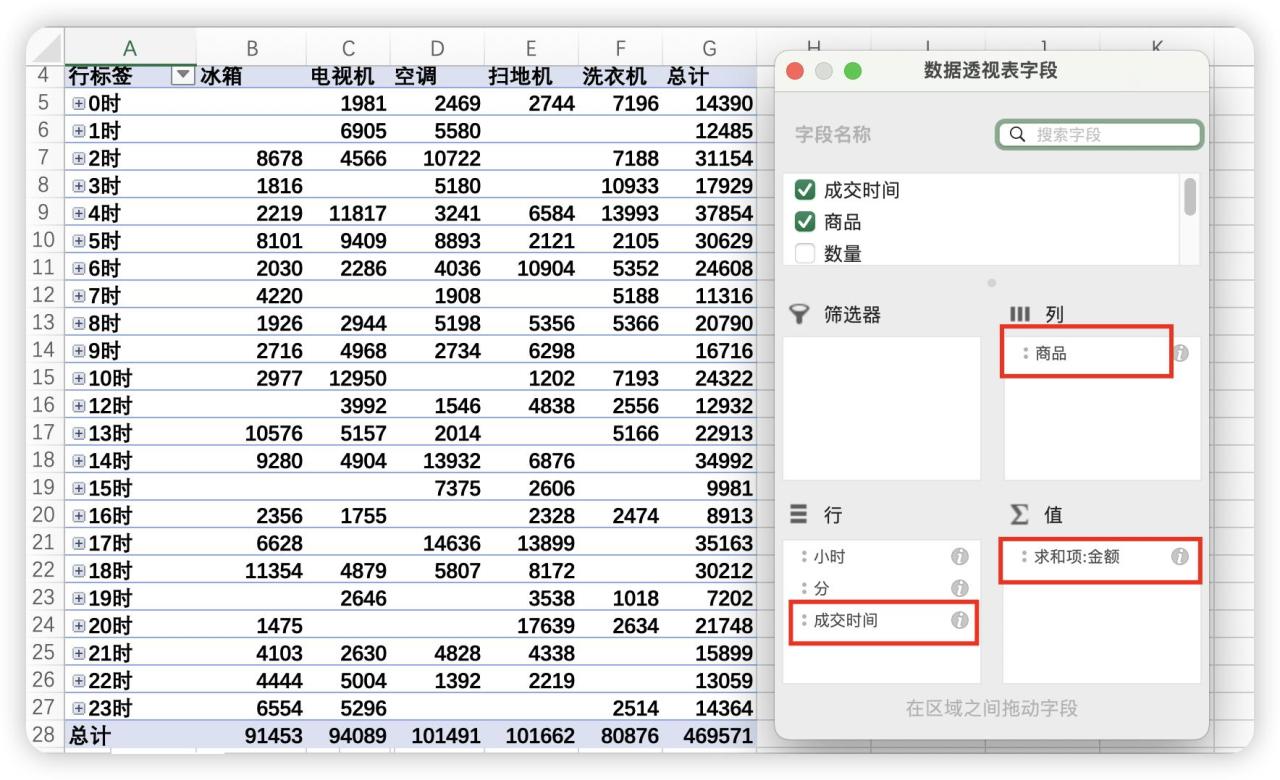This screenshot has width=1280, height=780.
Task: Select column G header
Action: pos(709,47)
